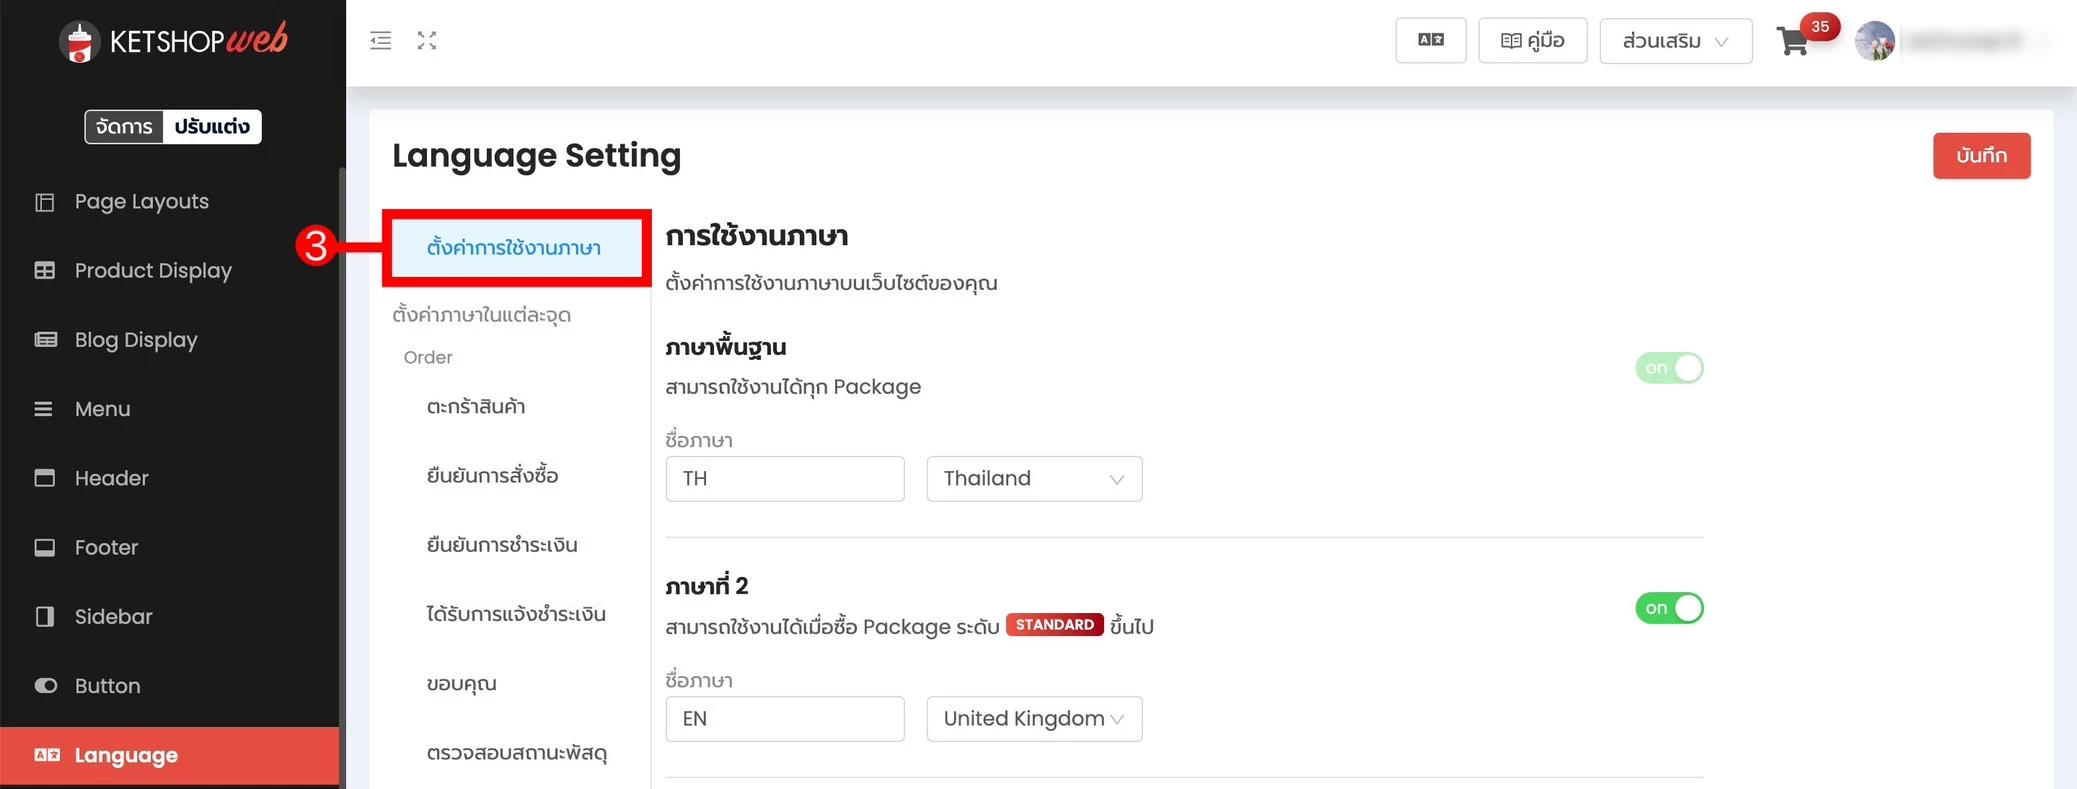
Task: Switch to the จัดการ mode toggle
Action: 123,126
